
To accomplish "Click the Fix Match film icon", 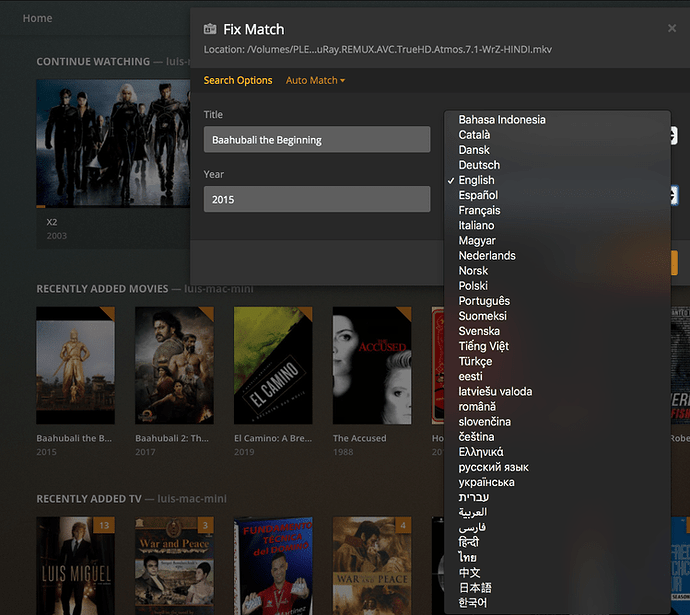I will [x=210, y=29].
